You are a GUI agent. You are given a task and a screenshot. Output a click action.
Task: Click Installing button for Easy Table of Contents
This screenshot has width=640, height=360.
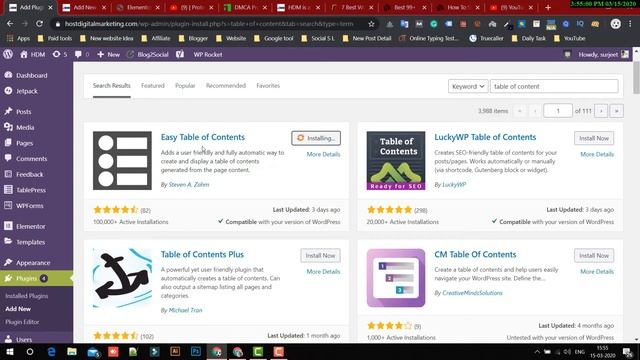point(316,138)
